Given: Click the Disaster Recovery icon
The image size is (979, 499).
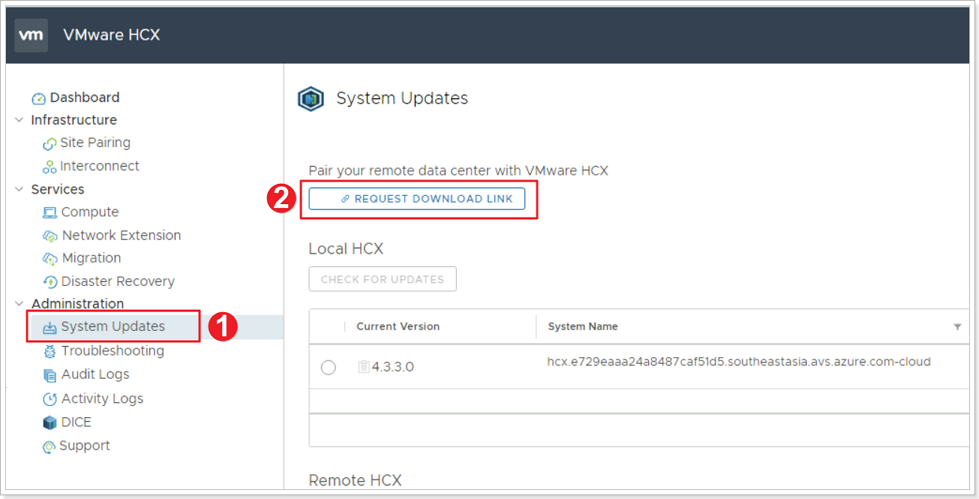Looking at the screenshot, I should [x=50, y=282].
